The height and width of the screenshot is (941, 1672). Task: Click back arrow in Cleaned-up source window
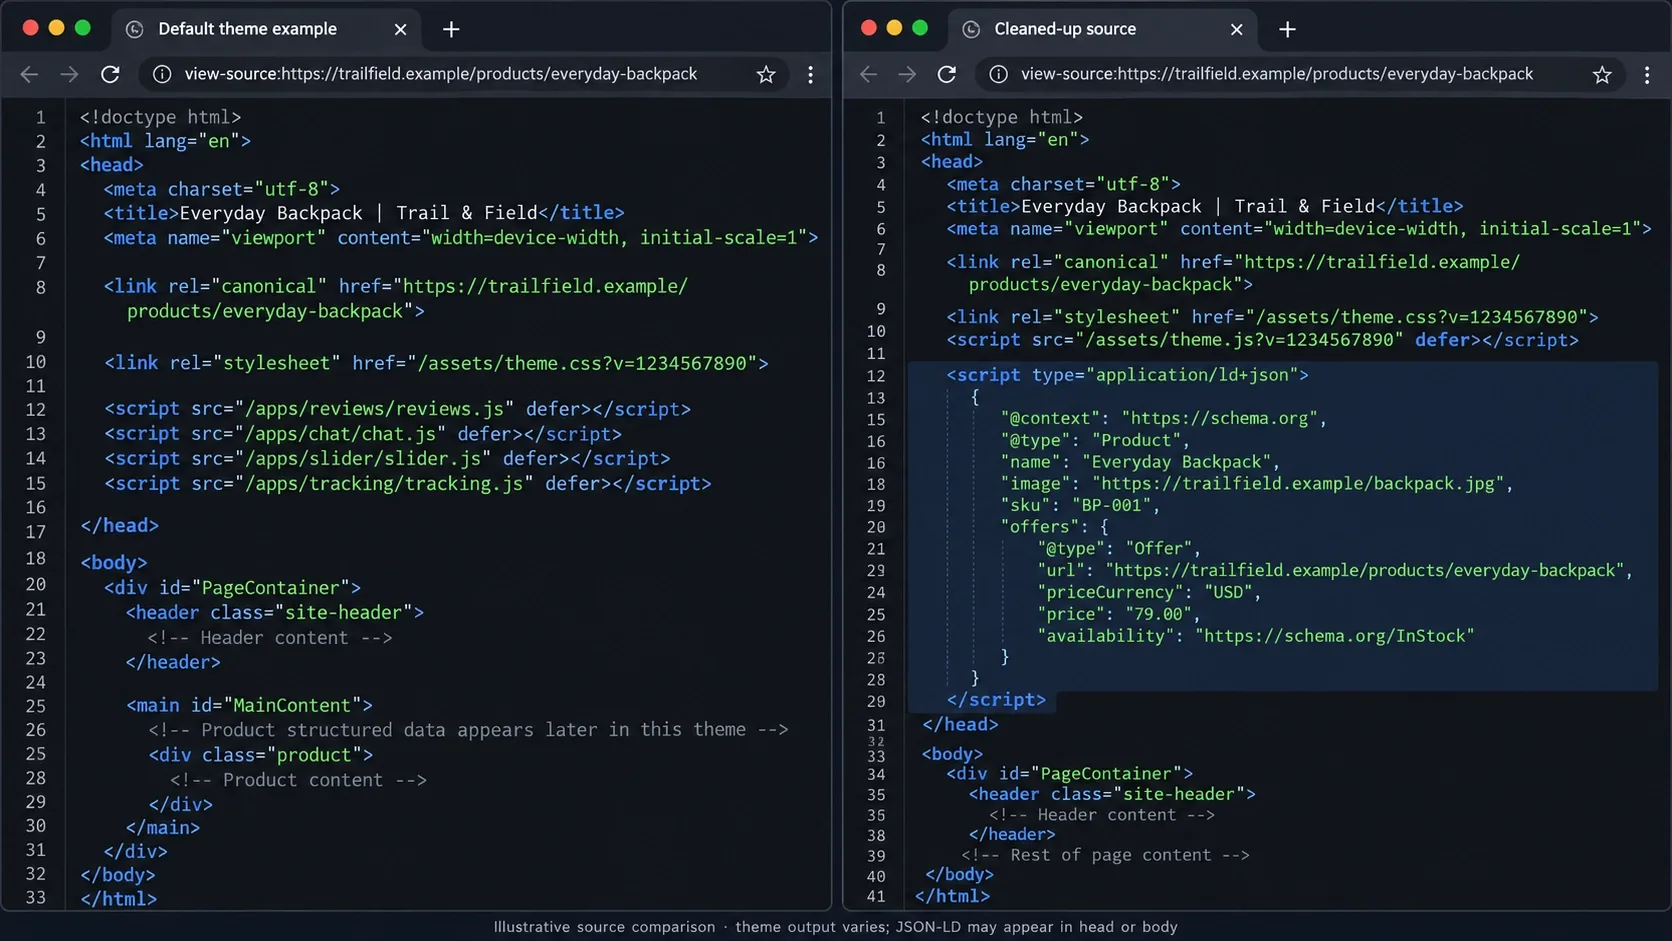(868, 74)
